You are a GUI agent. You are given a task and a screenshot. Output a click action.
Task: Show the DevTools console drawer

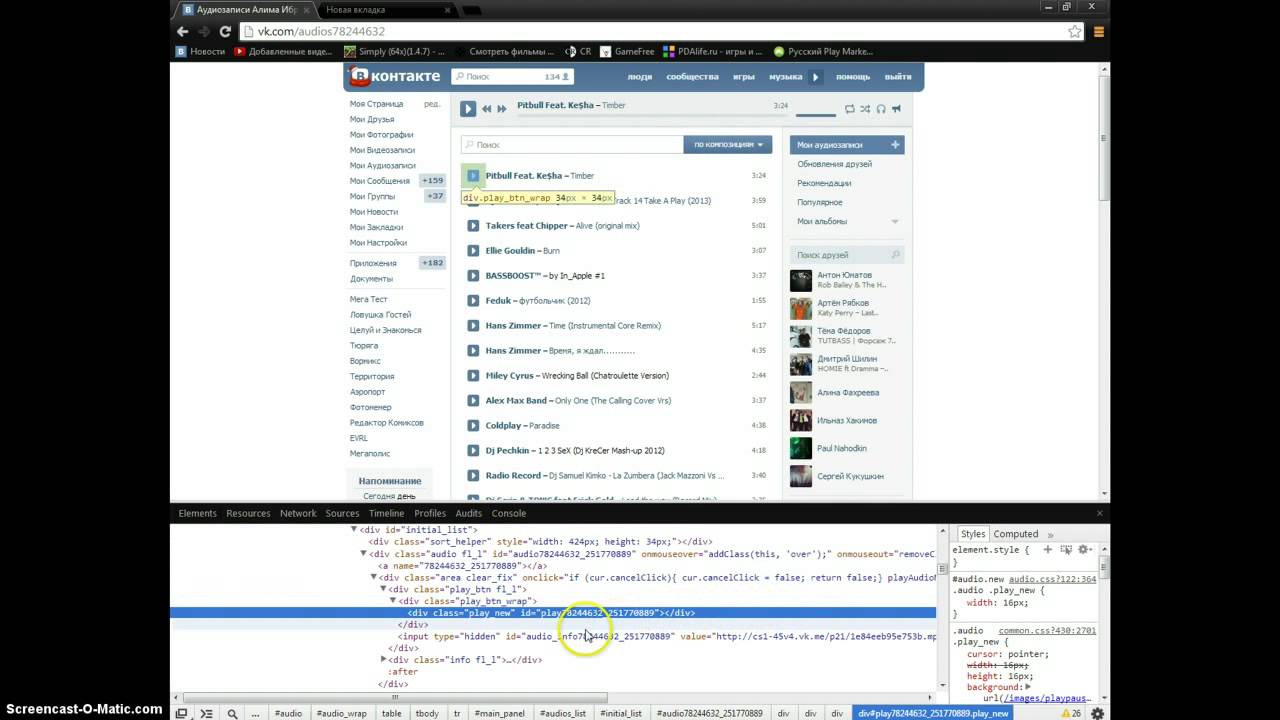click(x=206, y=713)
